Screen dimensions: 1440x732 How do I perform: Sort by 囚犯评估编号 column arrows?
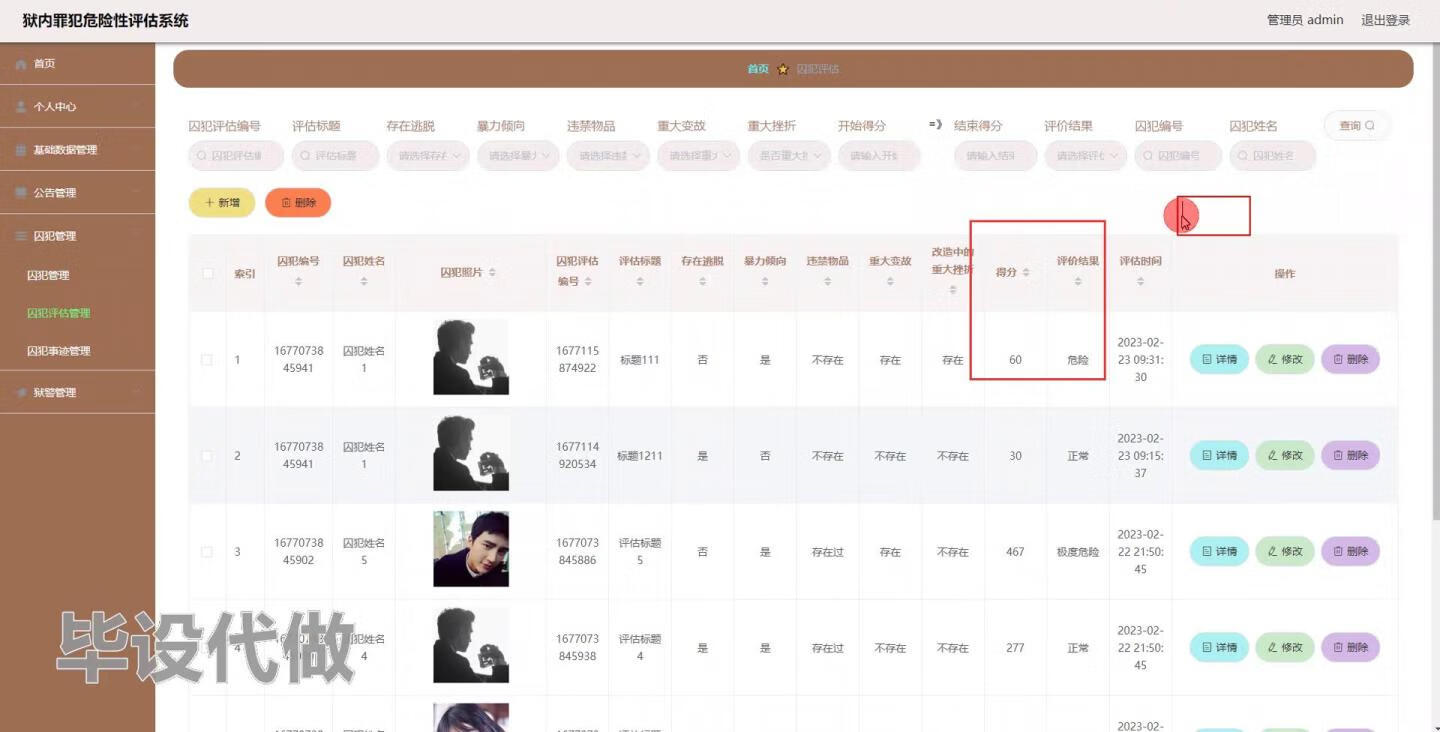tap(588, 282)
